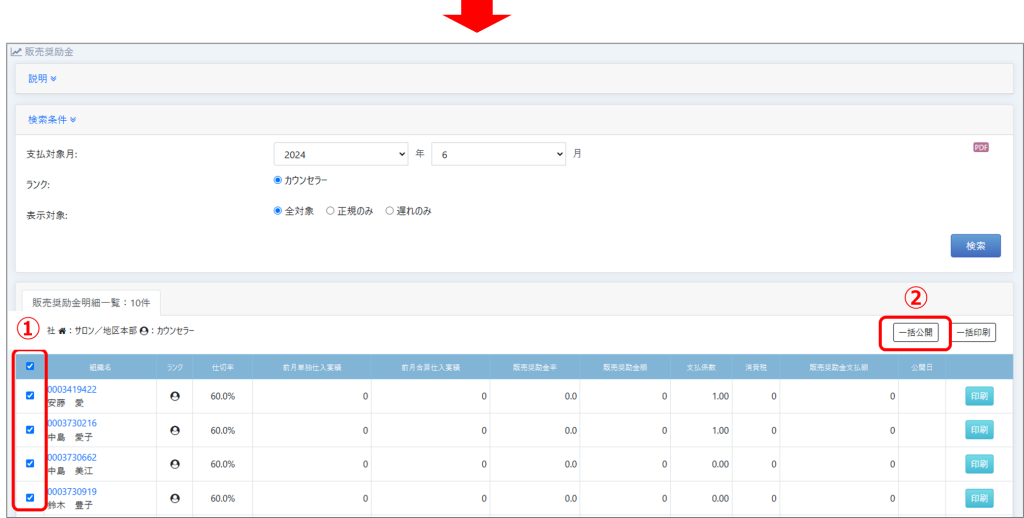The image size is (1024, 518).
Task: Click rank icon in 安藤 愛 row
Action: click(x=175, y=396)
